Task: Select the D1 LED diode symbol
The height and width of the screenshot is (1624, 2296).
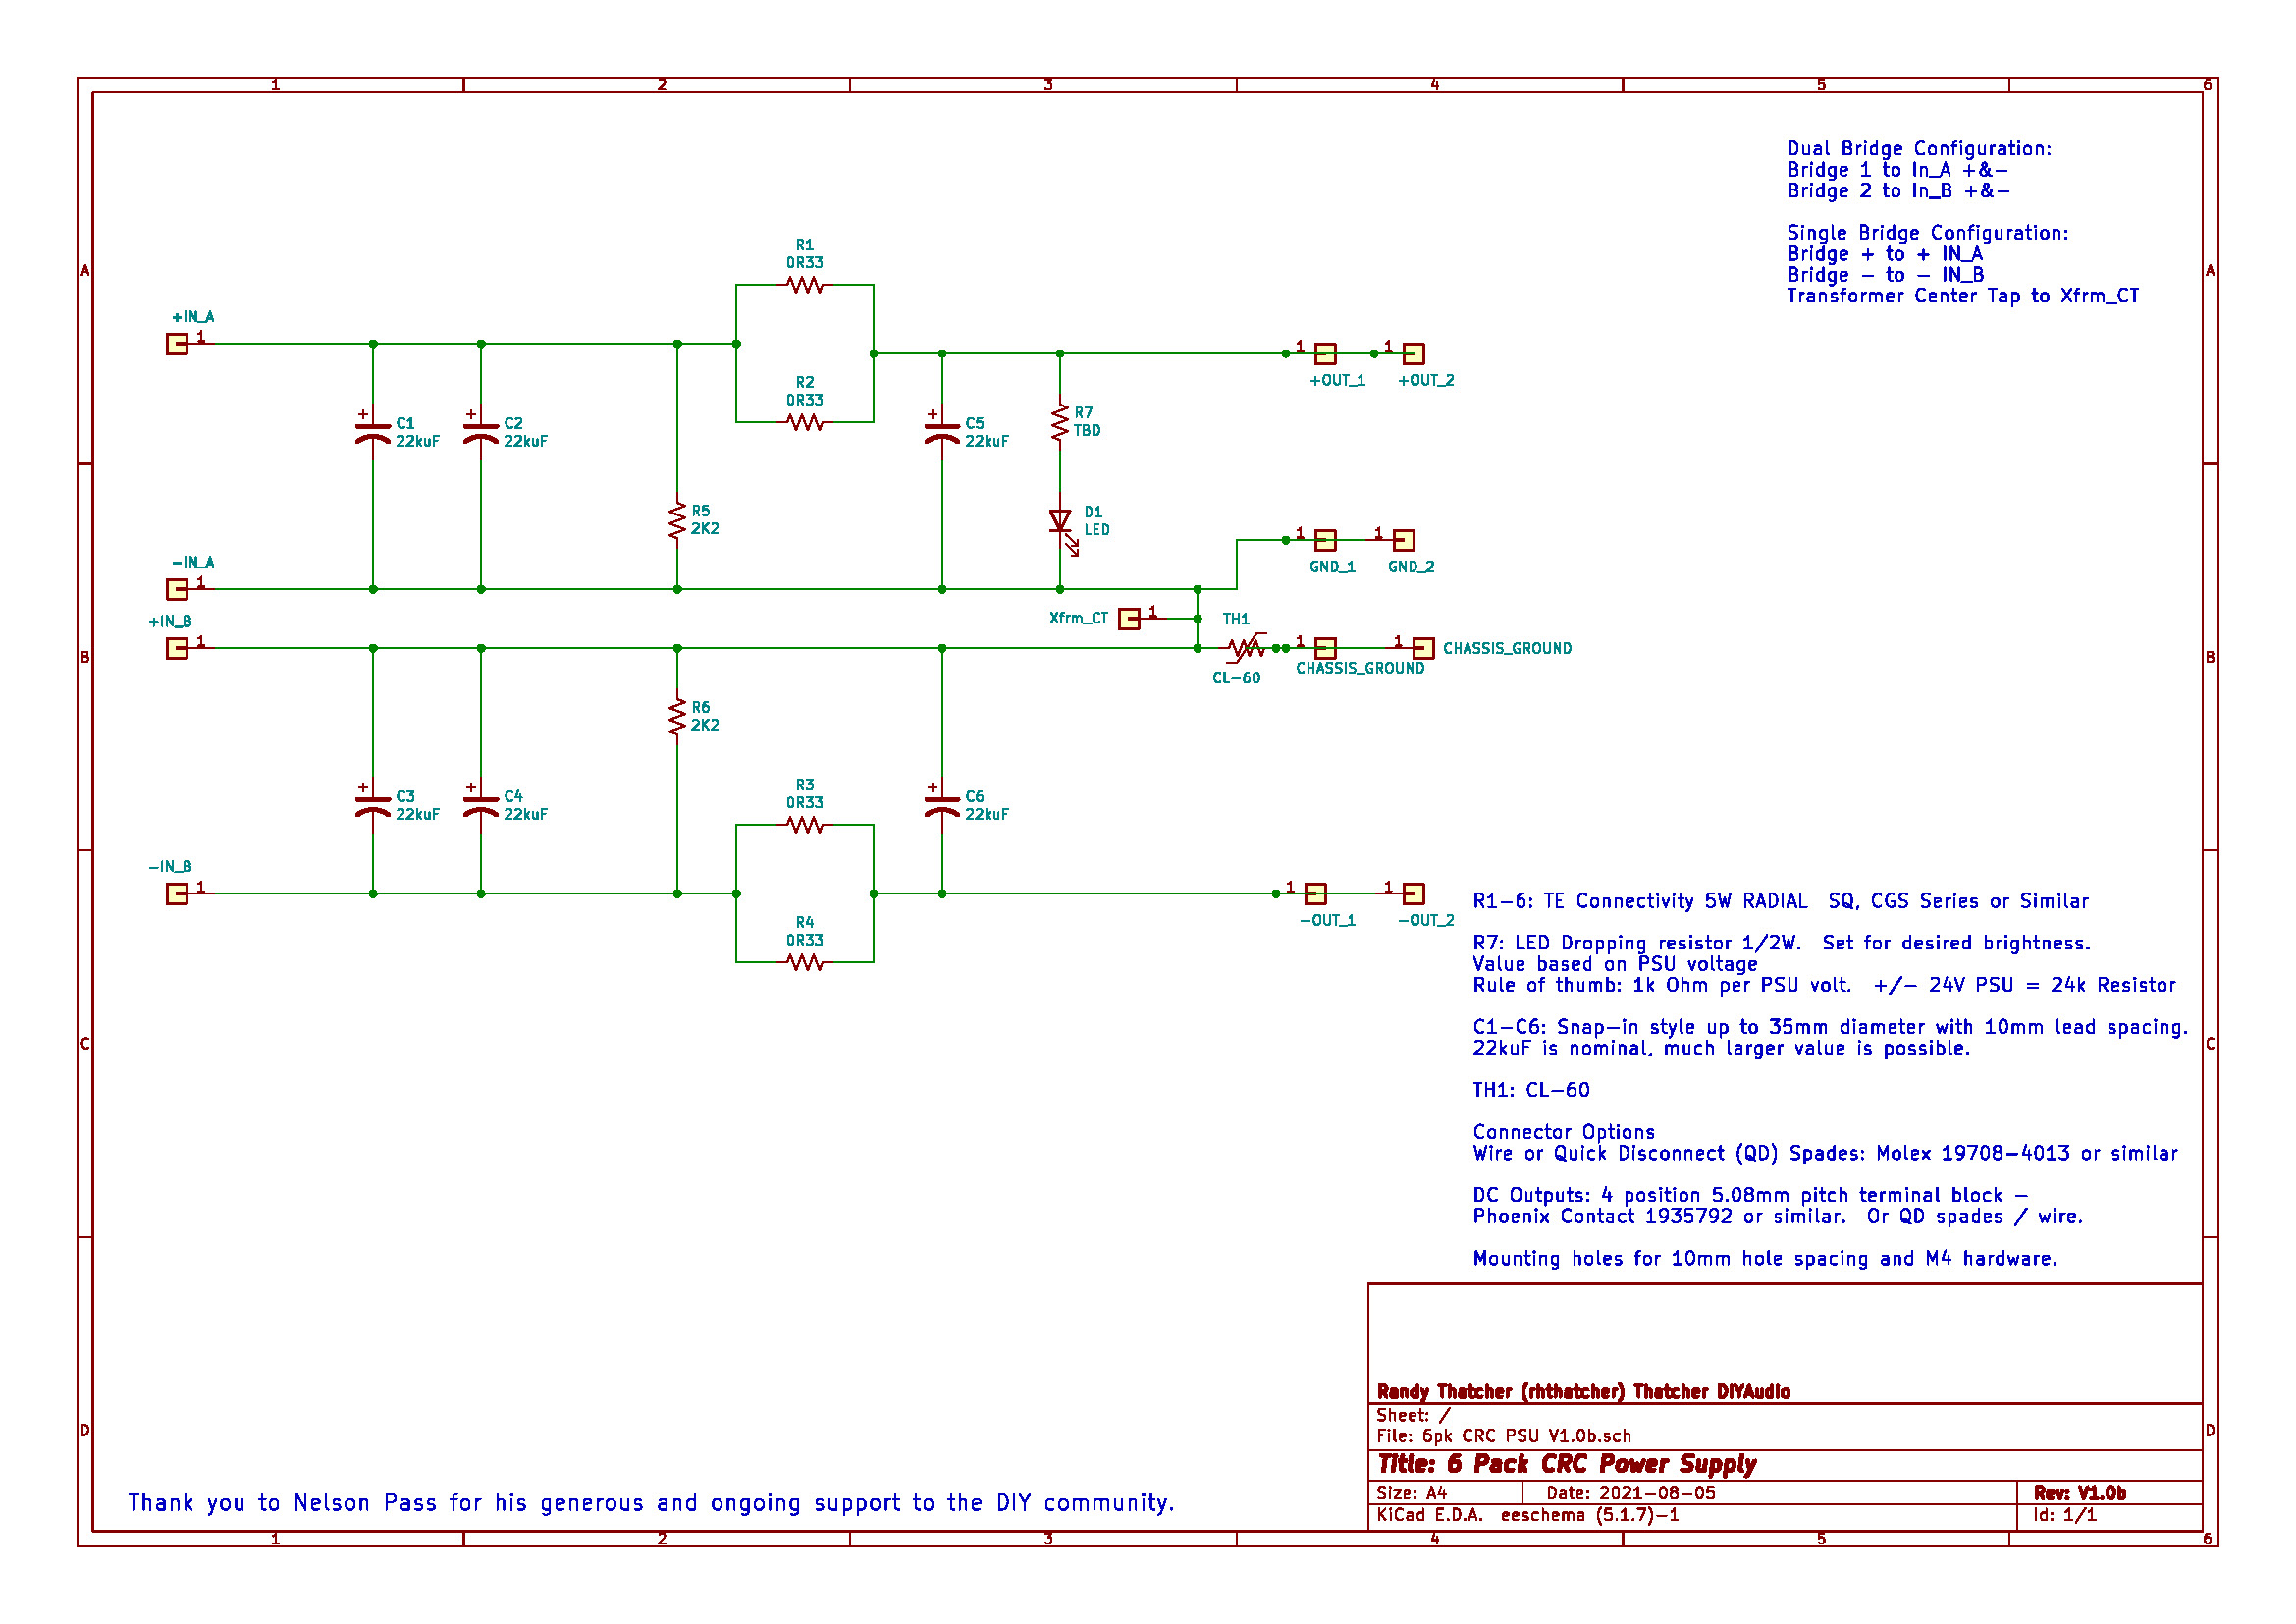Action: (x=1062, y=526)
